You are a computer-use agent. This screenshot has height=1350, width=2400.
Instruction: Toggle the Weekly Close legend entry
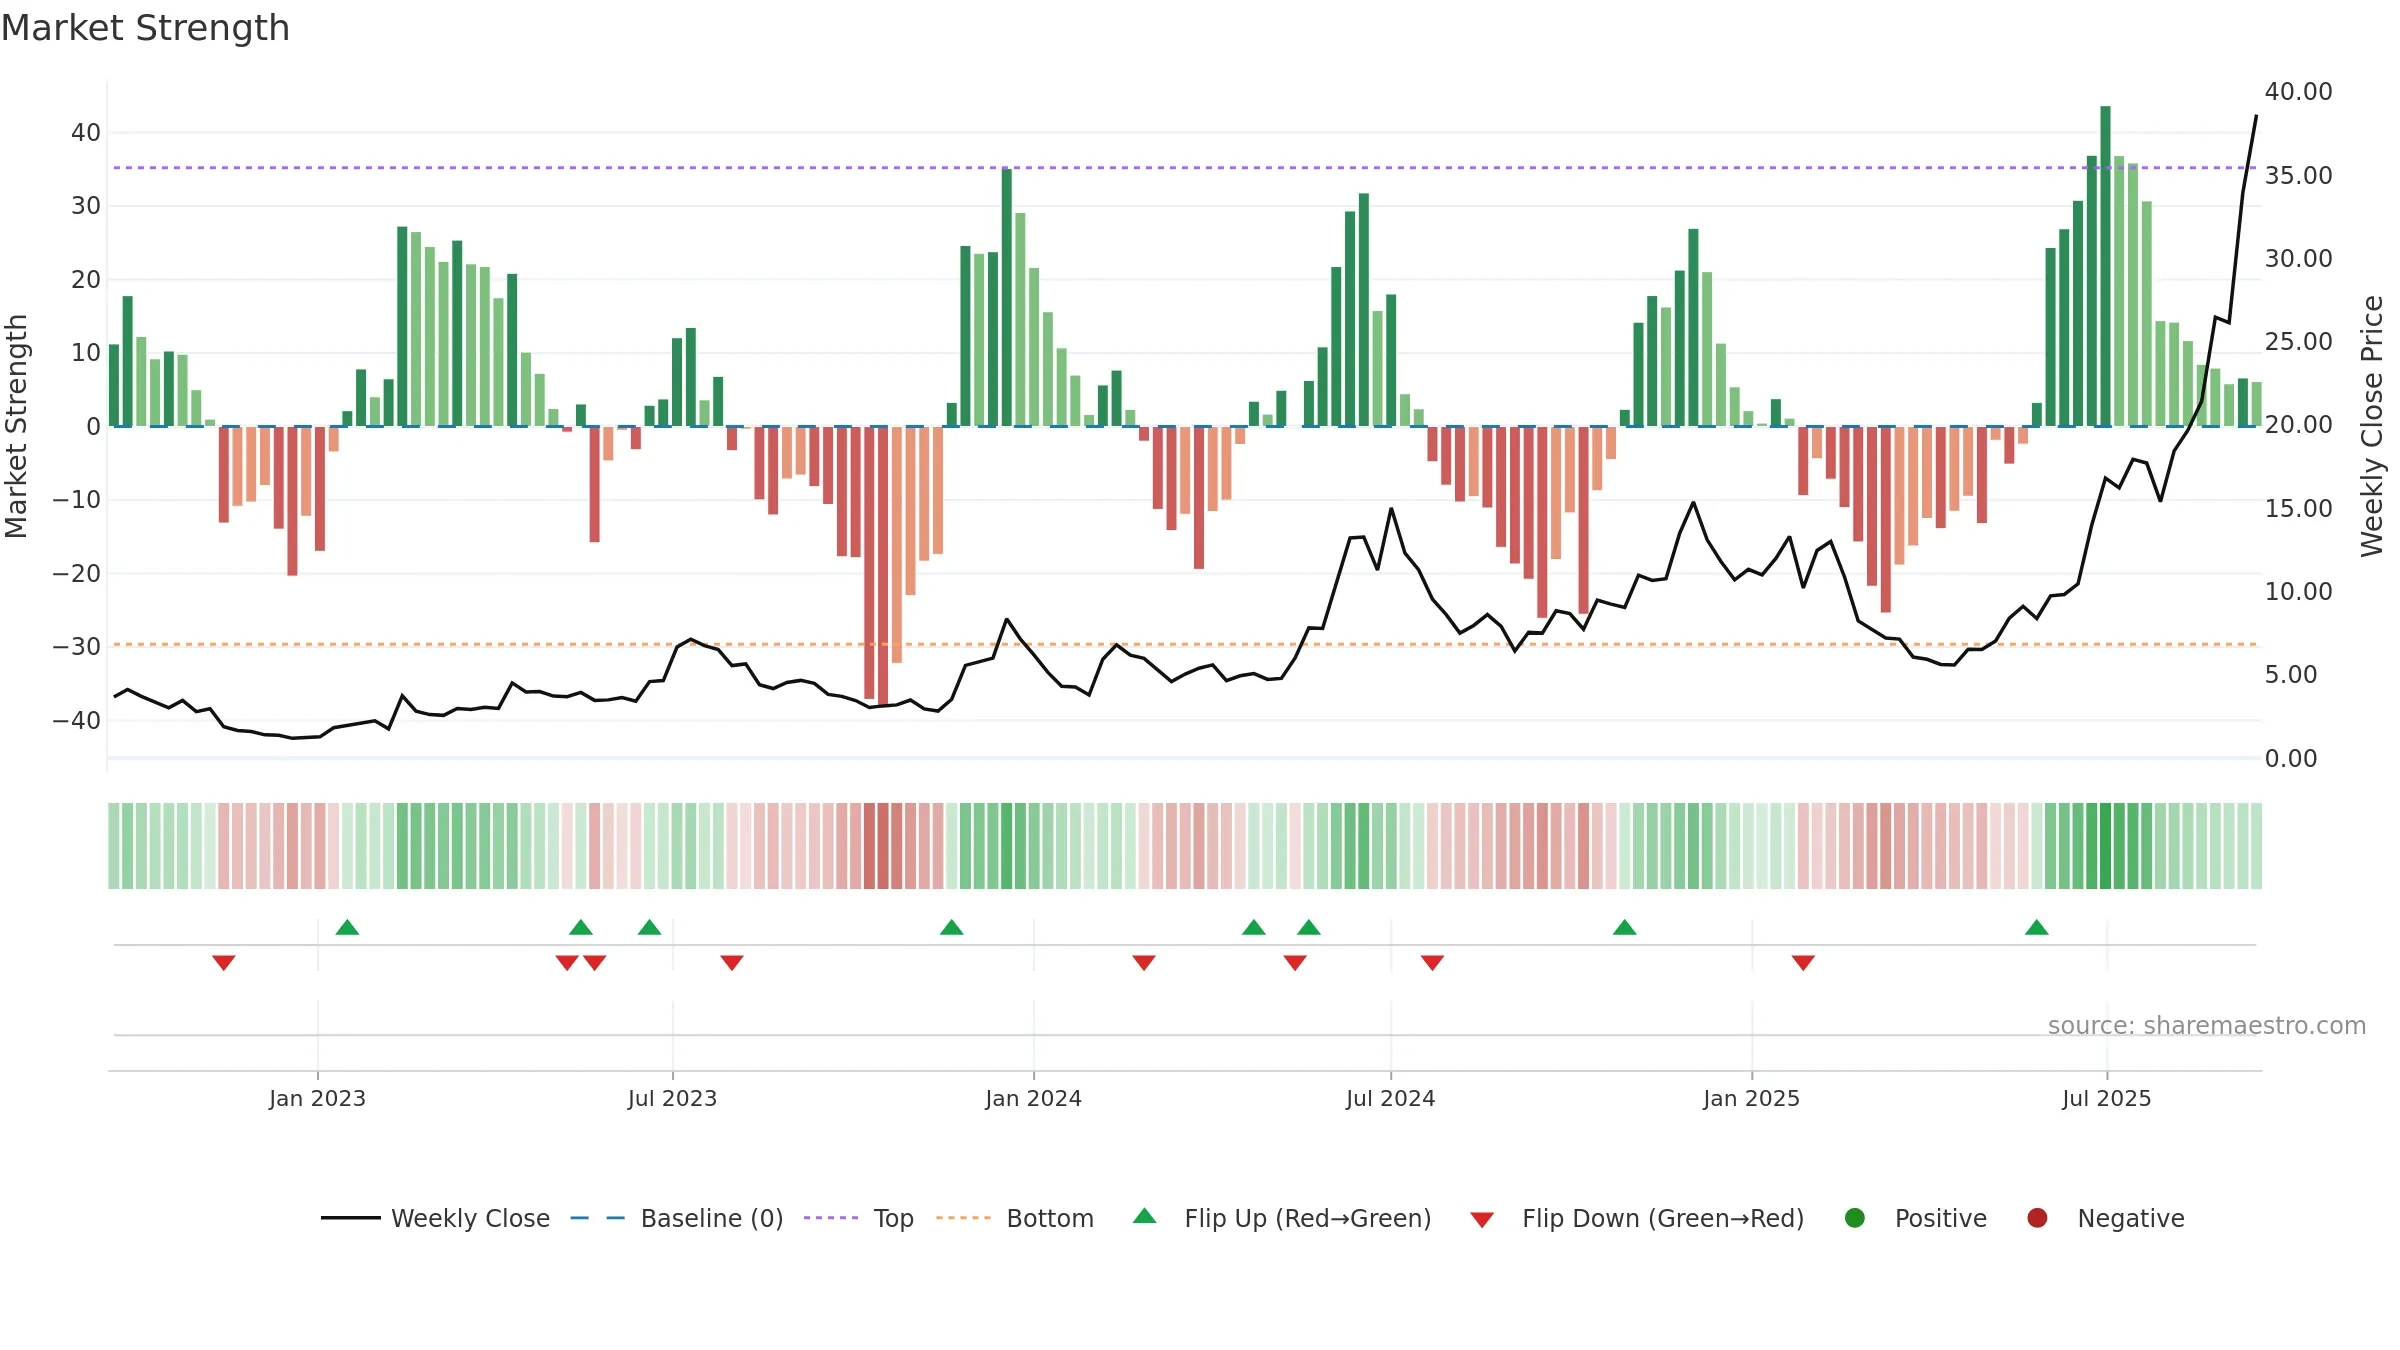click(435, 1218)
